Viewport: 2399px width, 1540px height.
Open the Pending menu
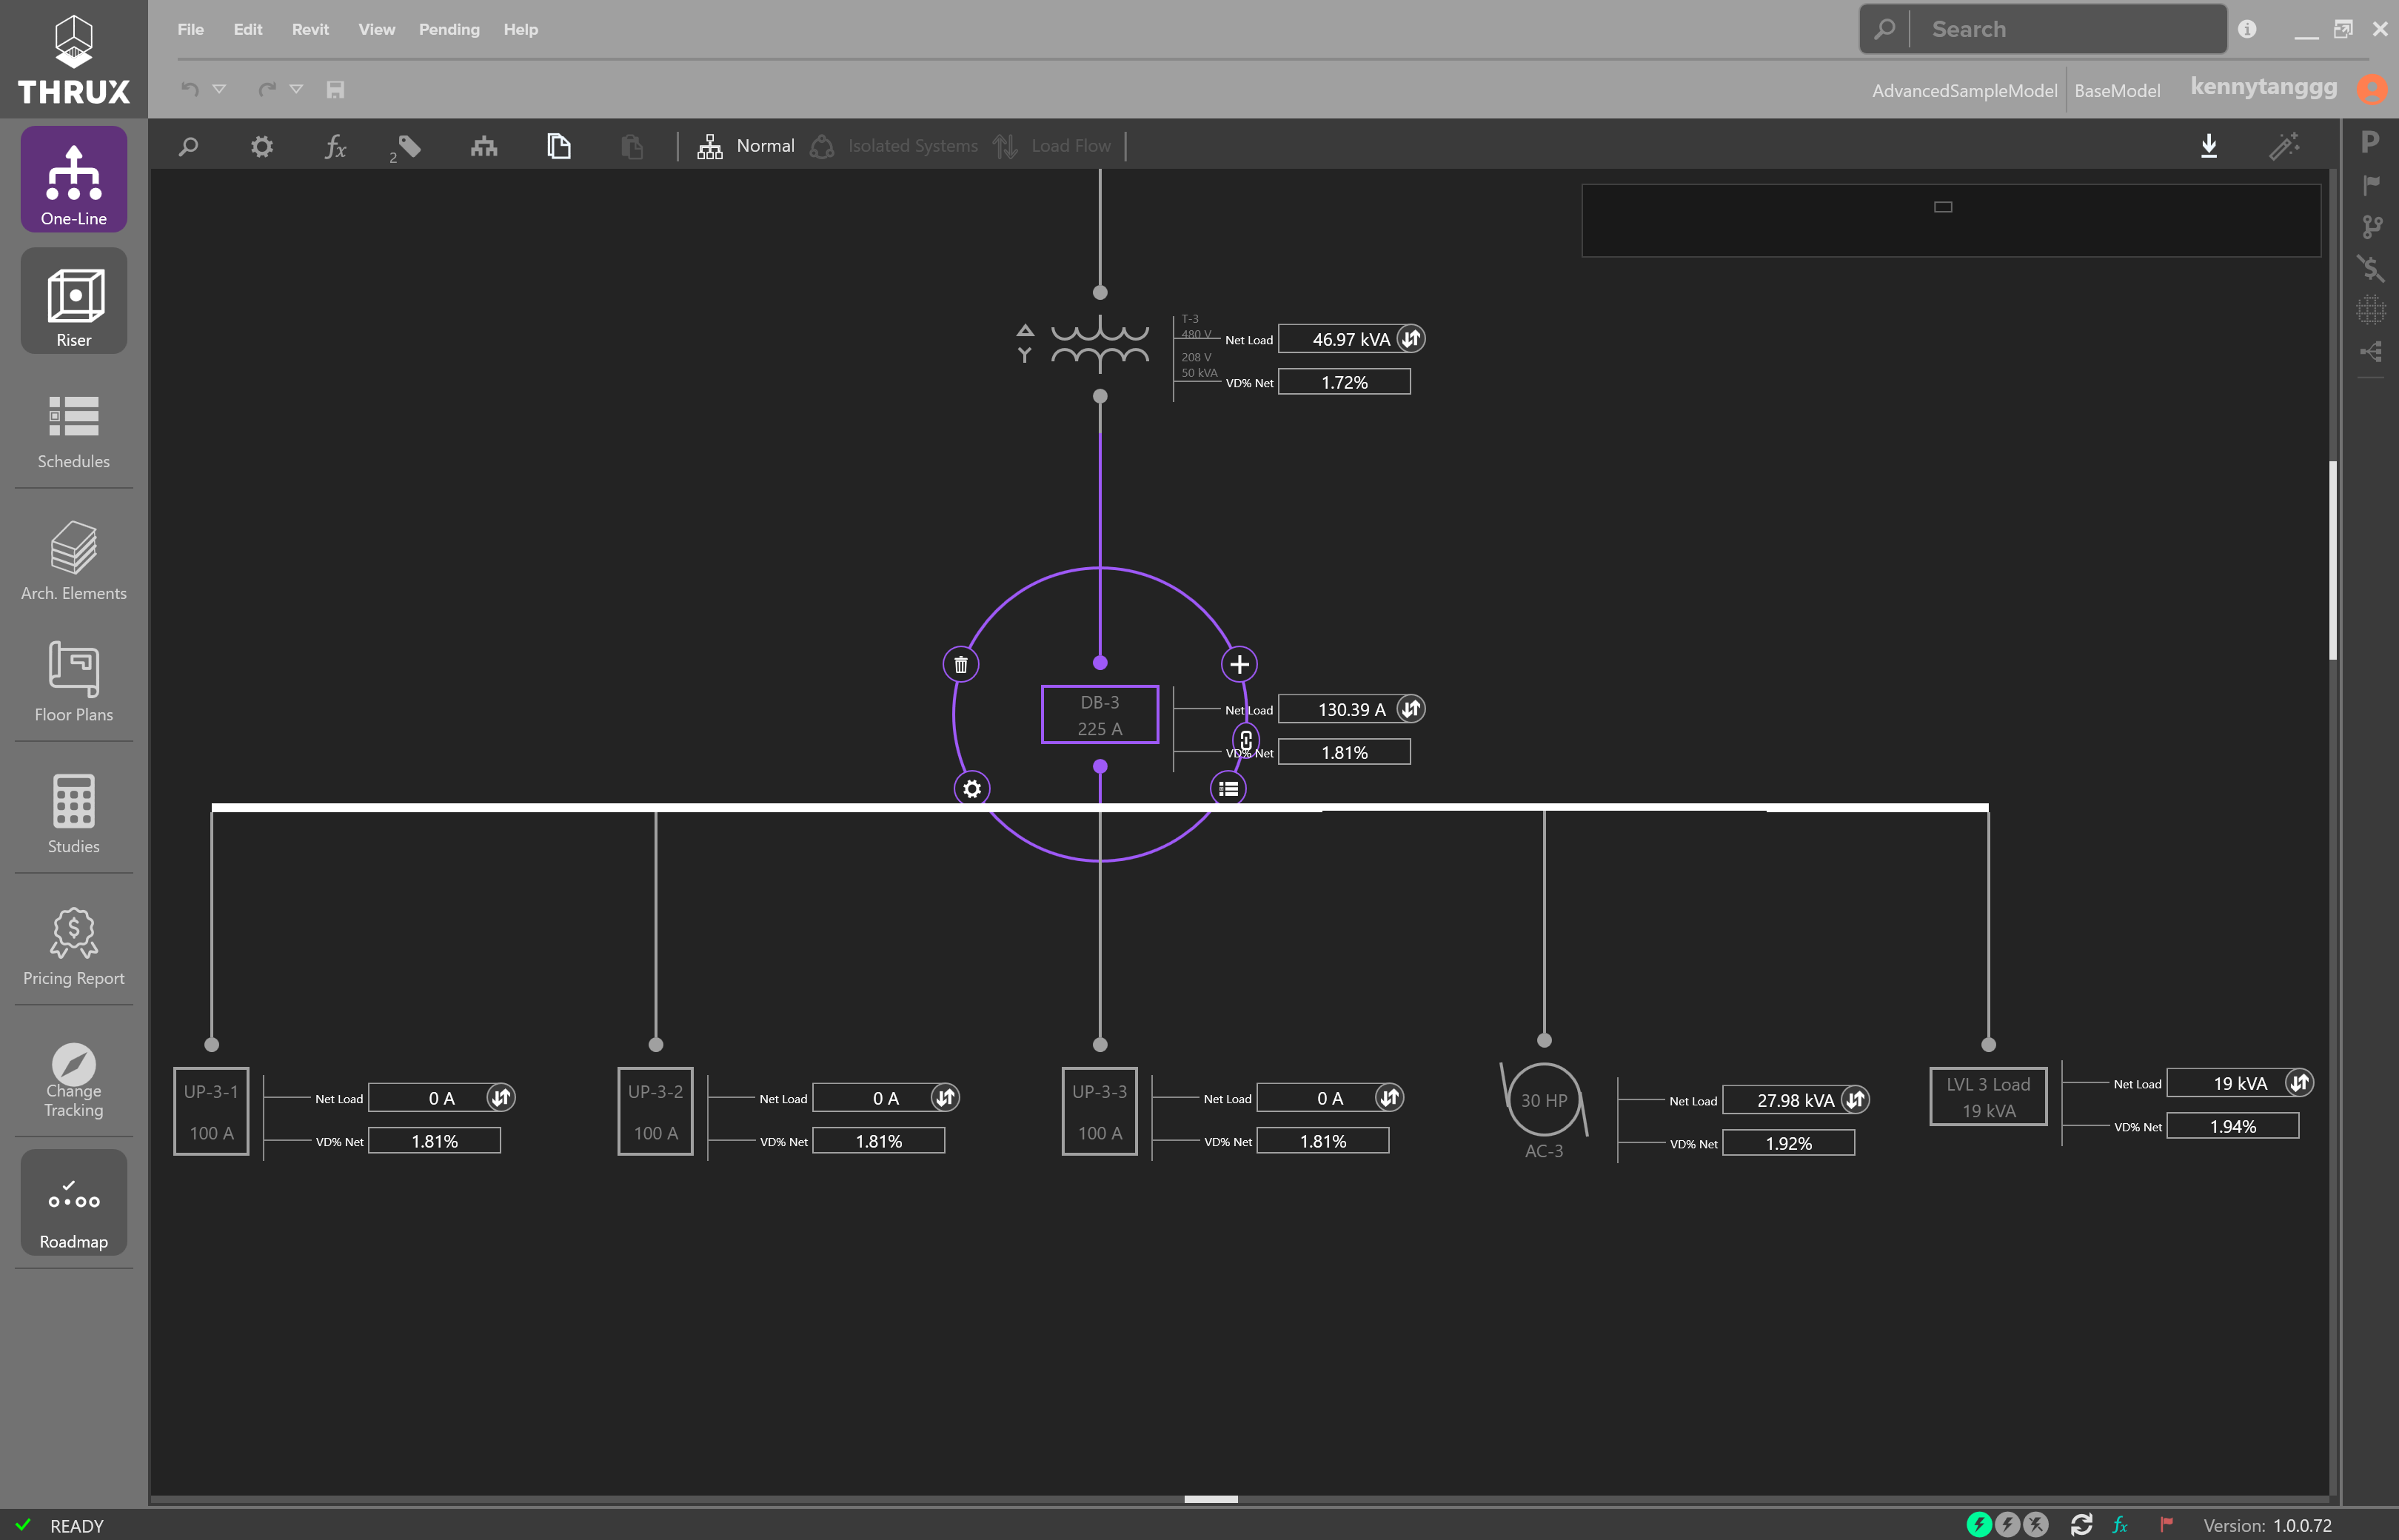click(x=449, y=30)
